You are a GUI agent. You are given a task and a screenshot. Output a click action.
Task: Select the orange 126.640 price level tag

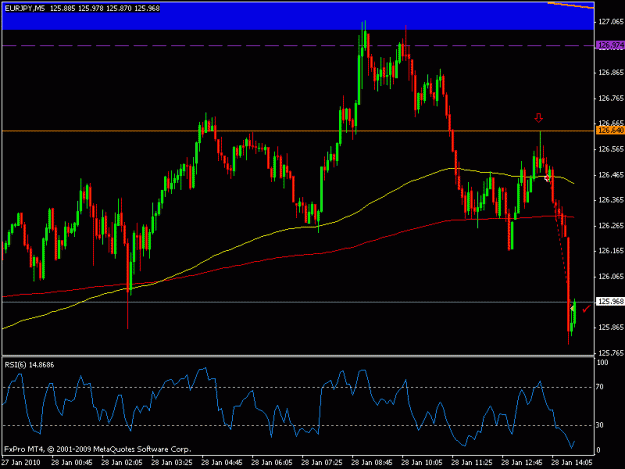[610, 130]
